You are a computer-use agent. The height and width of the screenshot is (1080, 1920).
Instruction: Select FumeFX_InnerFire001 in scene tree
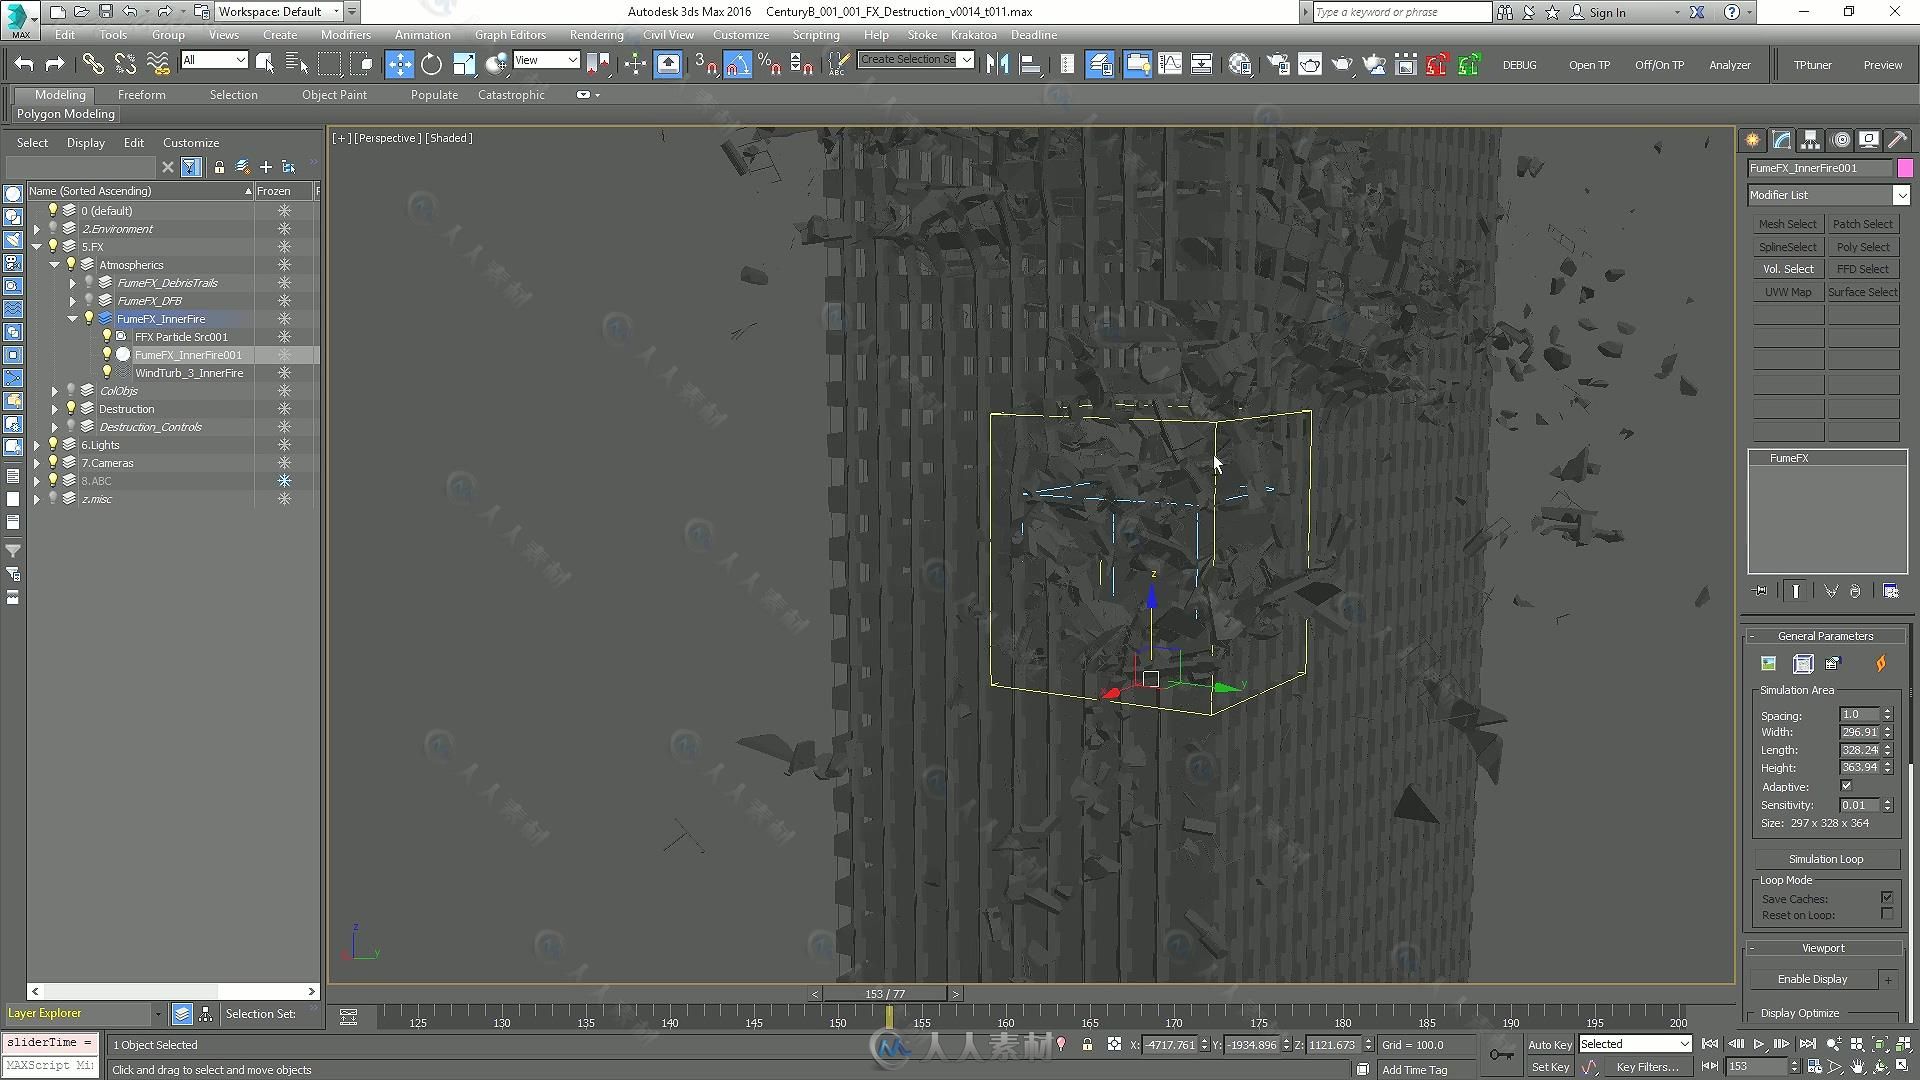189,355
